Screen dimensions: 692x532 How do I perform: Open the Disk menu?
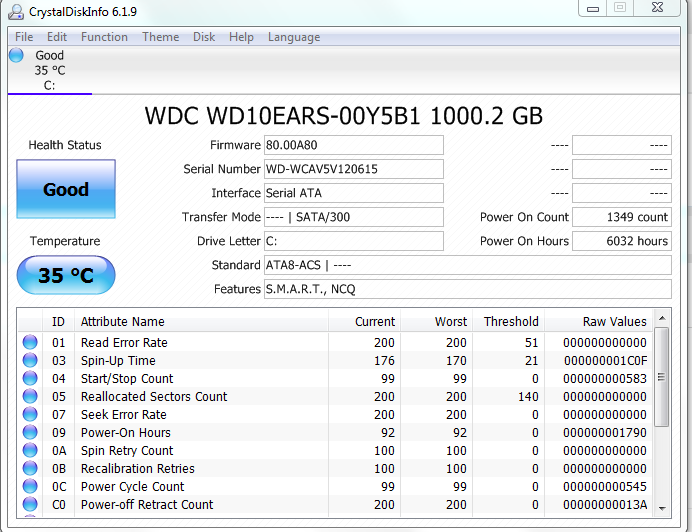point(204,37)
